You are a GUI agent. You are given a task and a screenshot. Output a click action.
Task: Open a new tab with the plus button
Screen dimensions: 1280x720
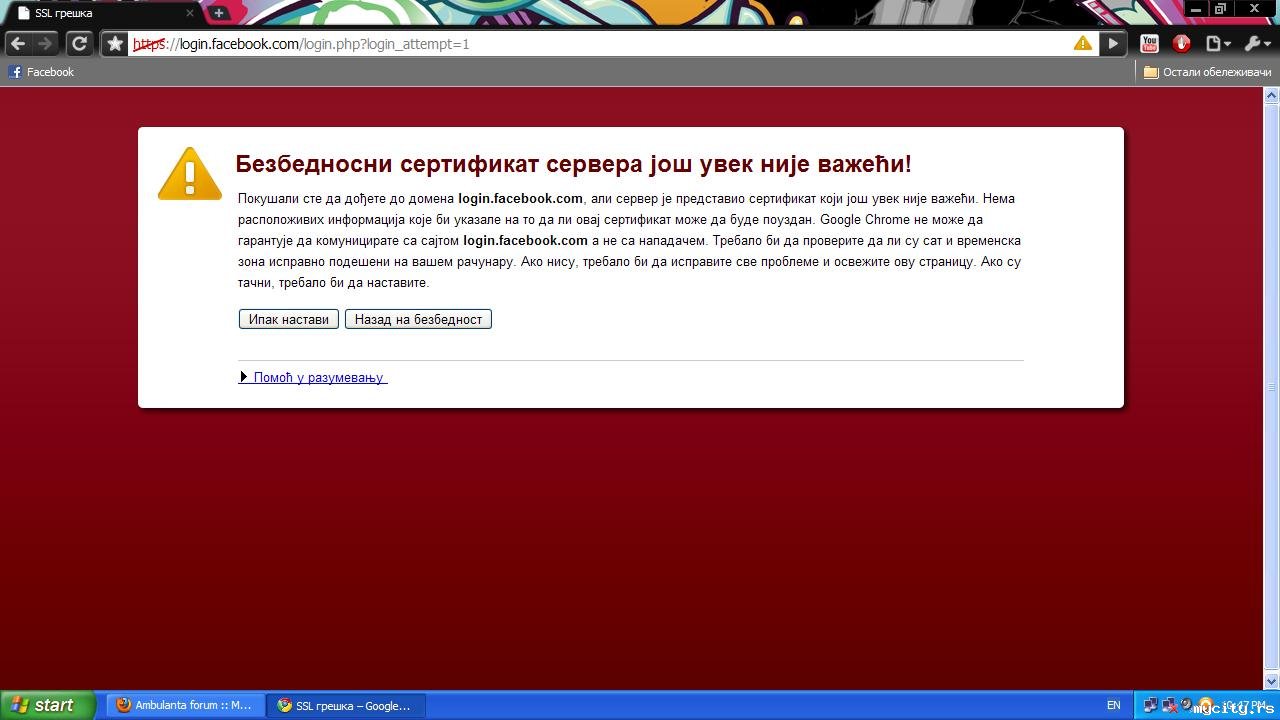[x=219, y=13]
